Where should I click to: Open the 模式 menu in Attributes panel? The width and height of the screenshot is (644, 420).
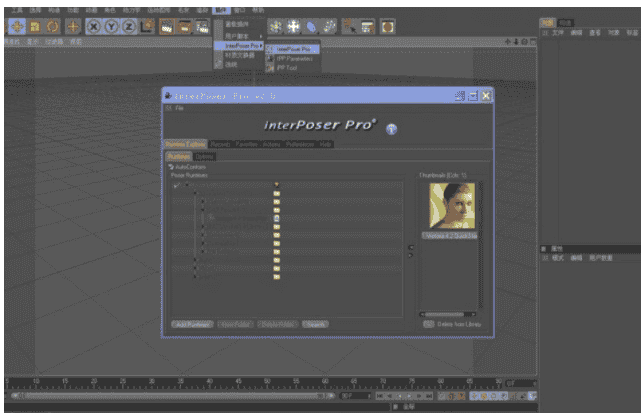coord(558,258)
